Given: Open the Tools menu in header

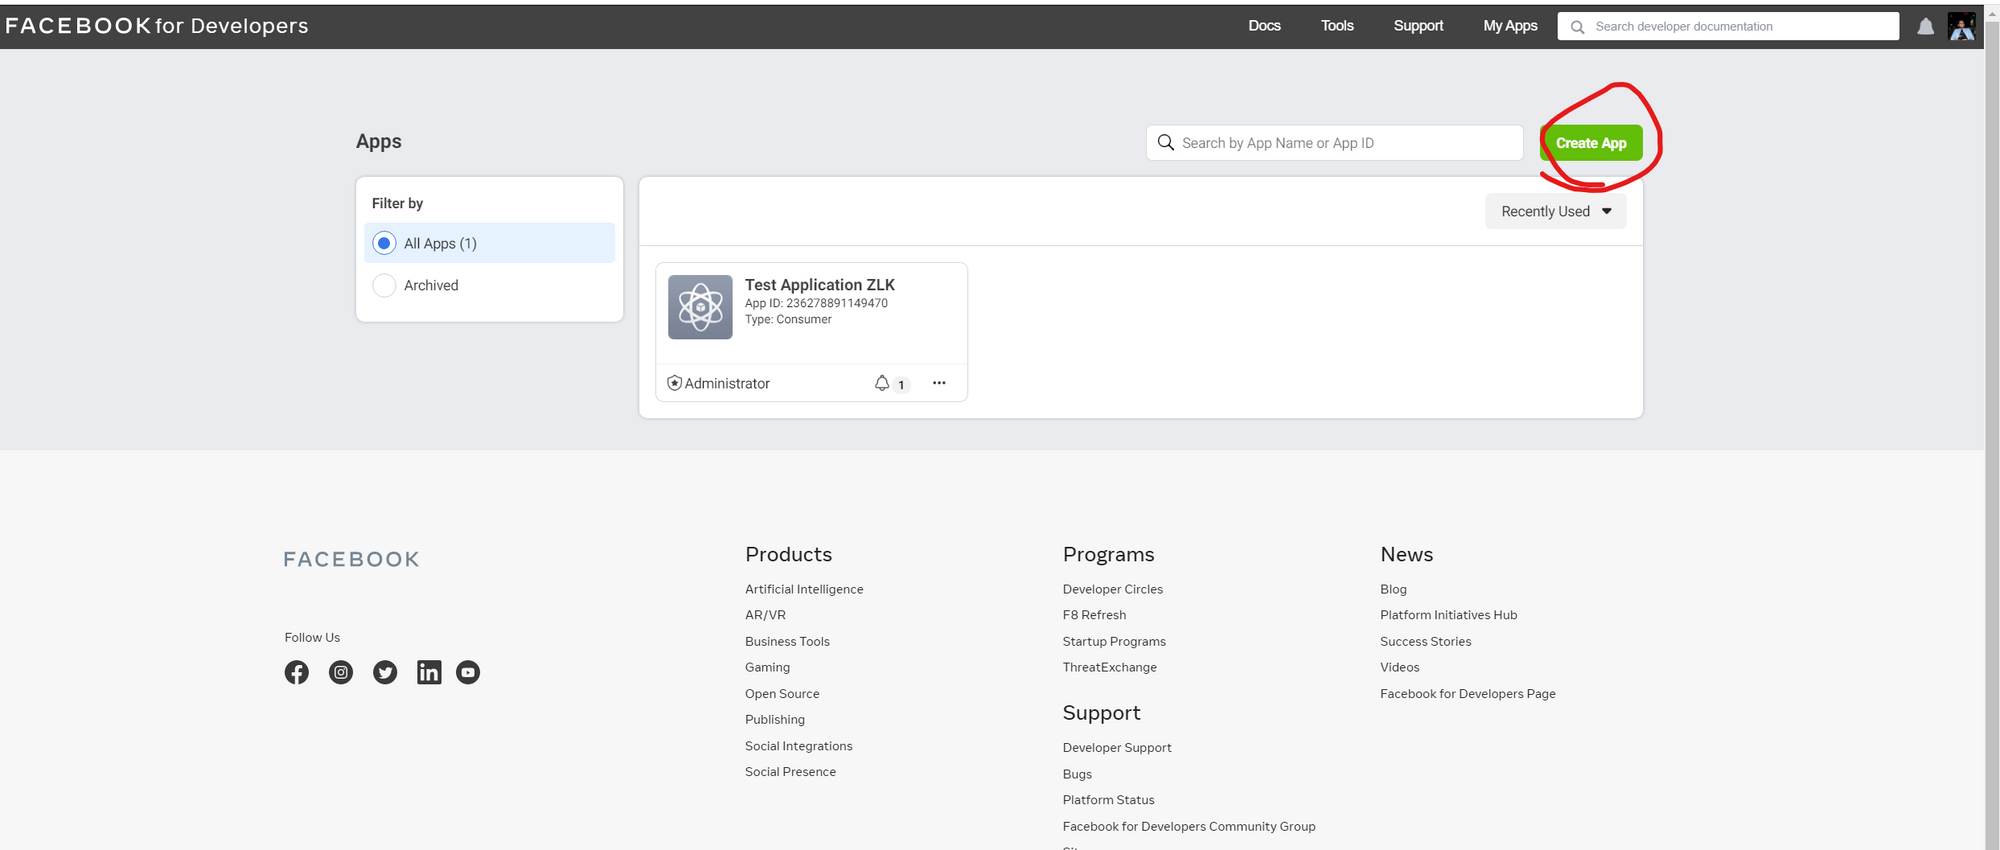Looking at the screenshot, I should click(1337, 26).
